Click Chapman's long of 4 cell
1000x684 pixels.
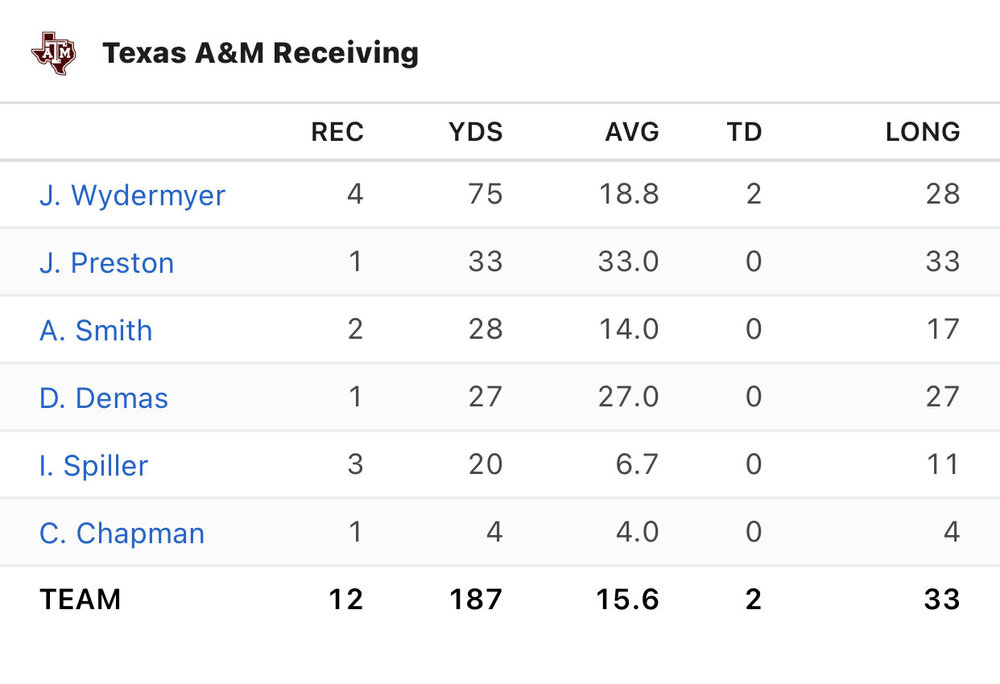pos(951,532)
